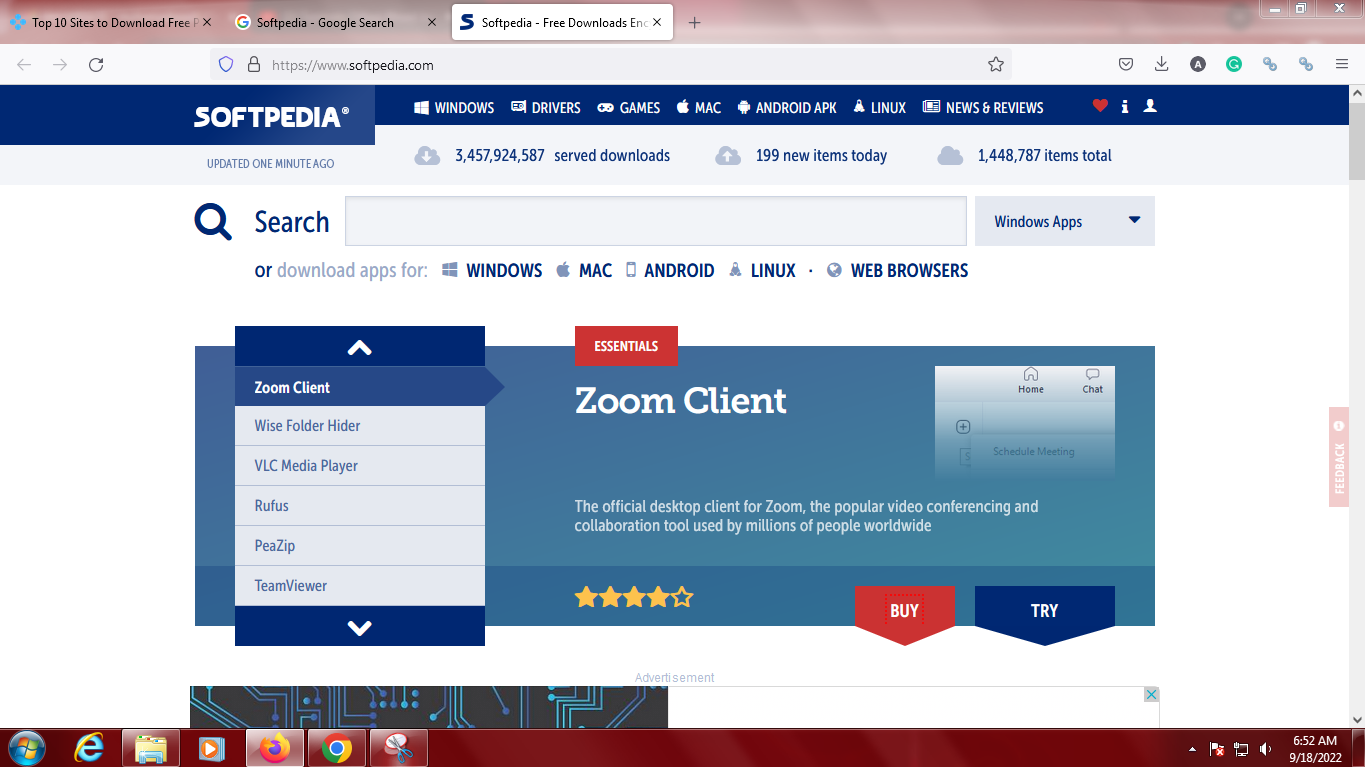1365x767 pixels.
Task: Click the blue TRY button
Action: pos(1044,611)
